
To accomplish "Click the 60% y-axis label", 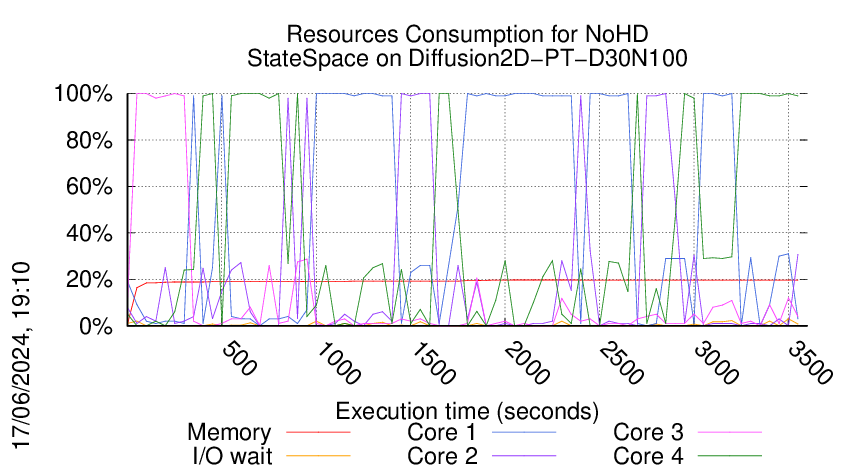I will pyautogui.click(x=89, y=187).
